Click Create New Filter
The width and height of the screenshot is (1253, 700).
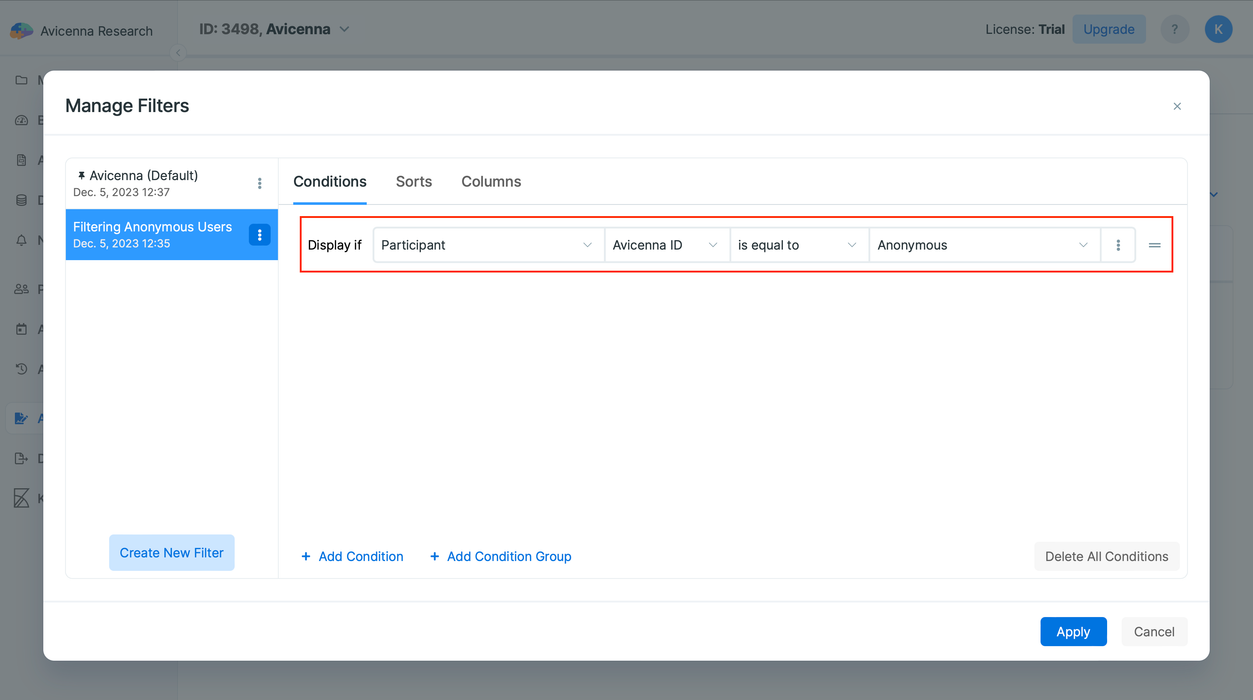[171, 552]
